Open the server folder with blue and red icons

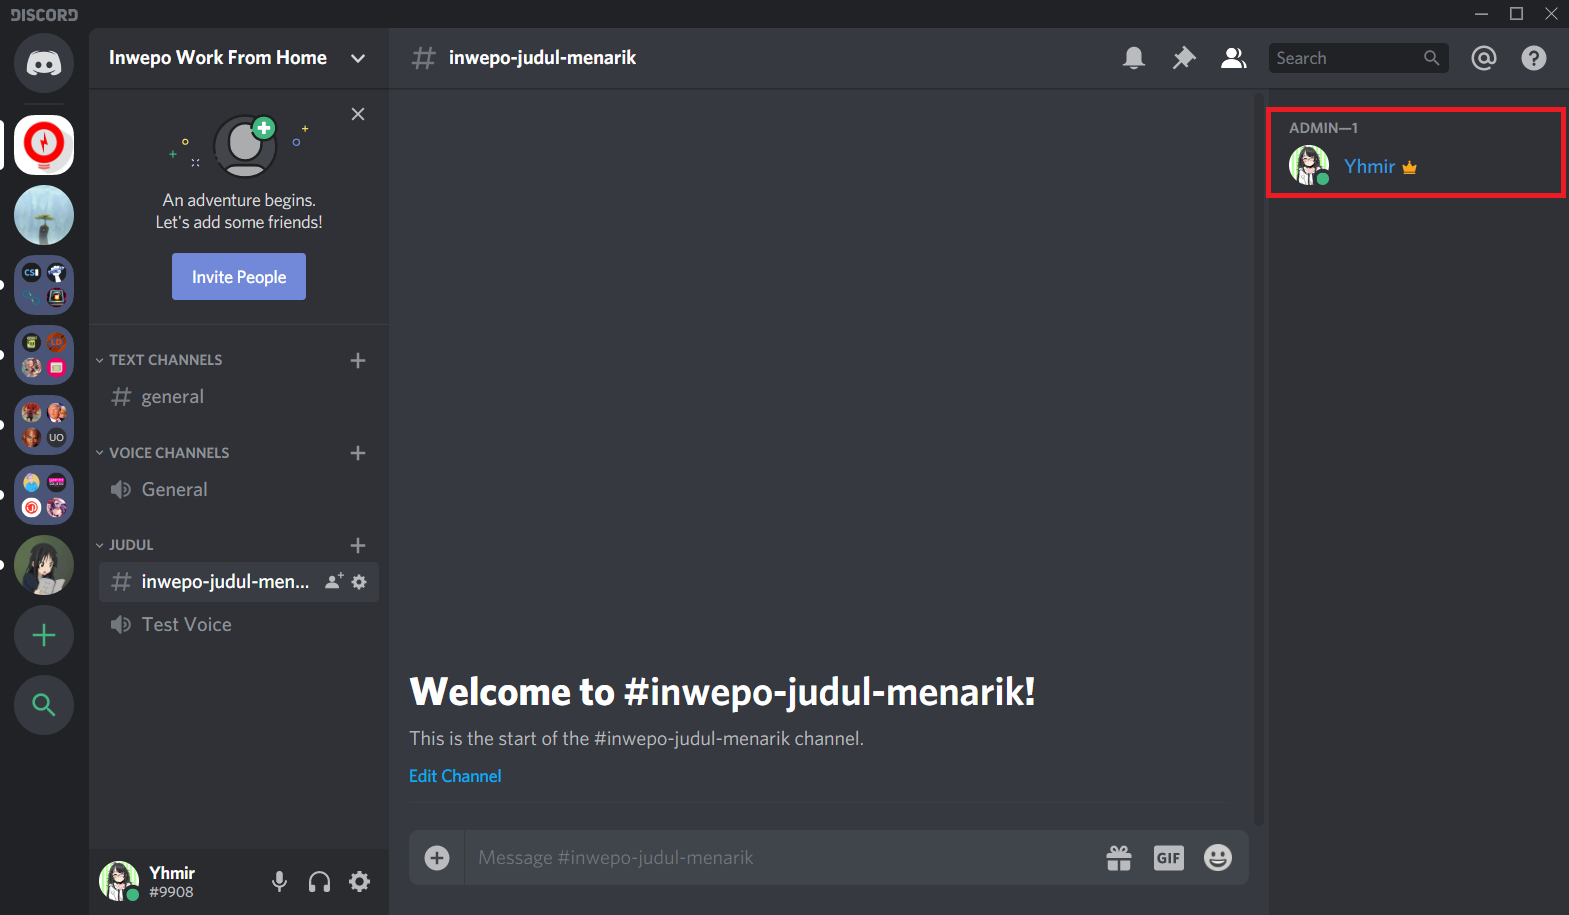(44, 495)
